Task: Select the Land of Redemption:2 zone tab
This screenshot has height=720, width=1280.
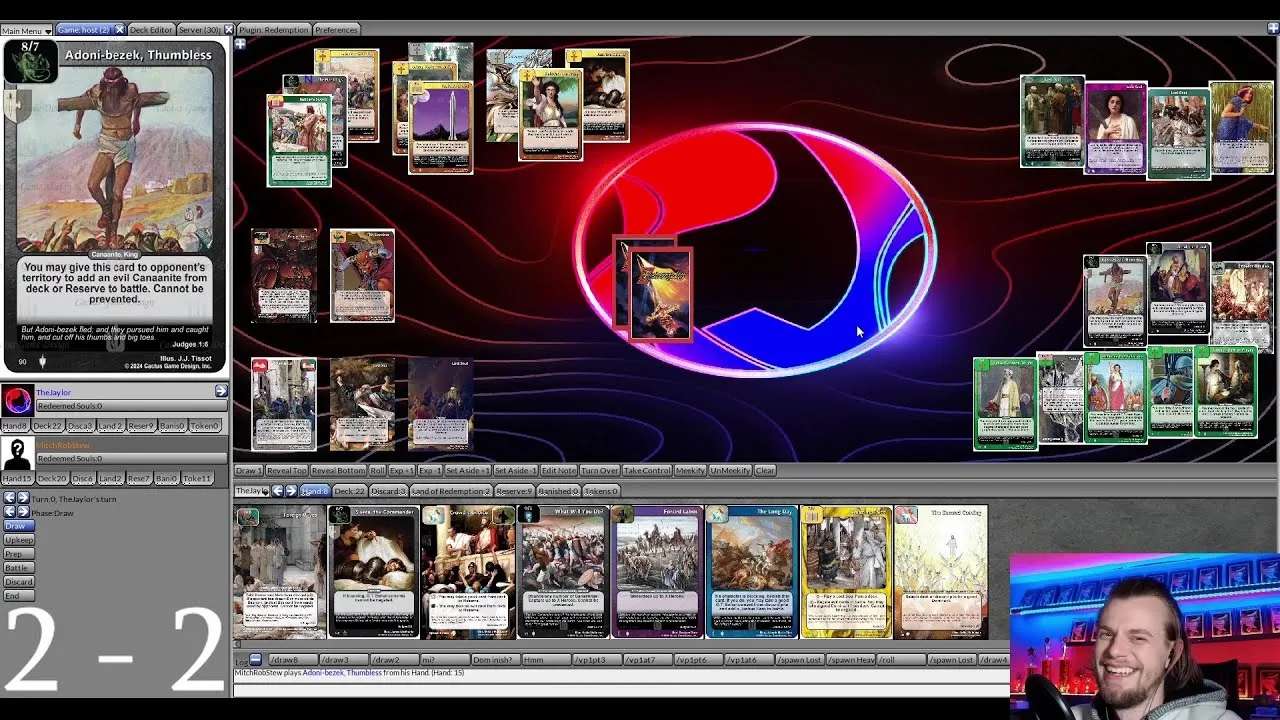Action: tap(450, 491)
